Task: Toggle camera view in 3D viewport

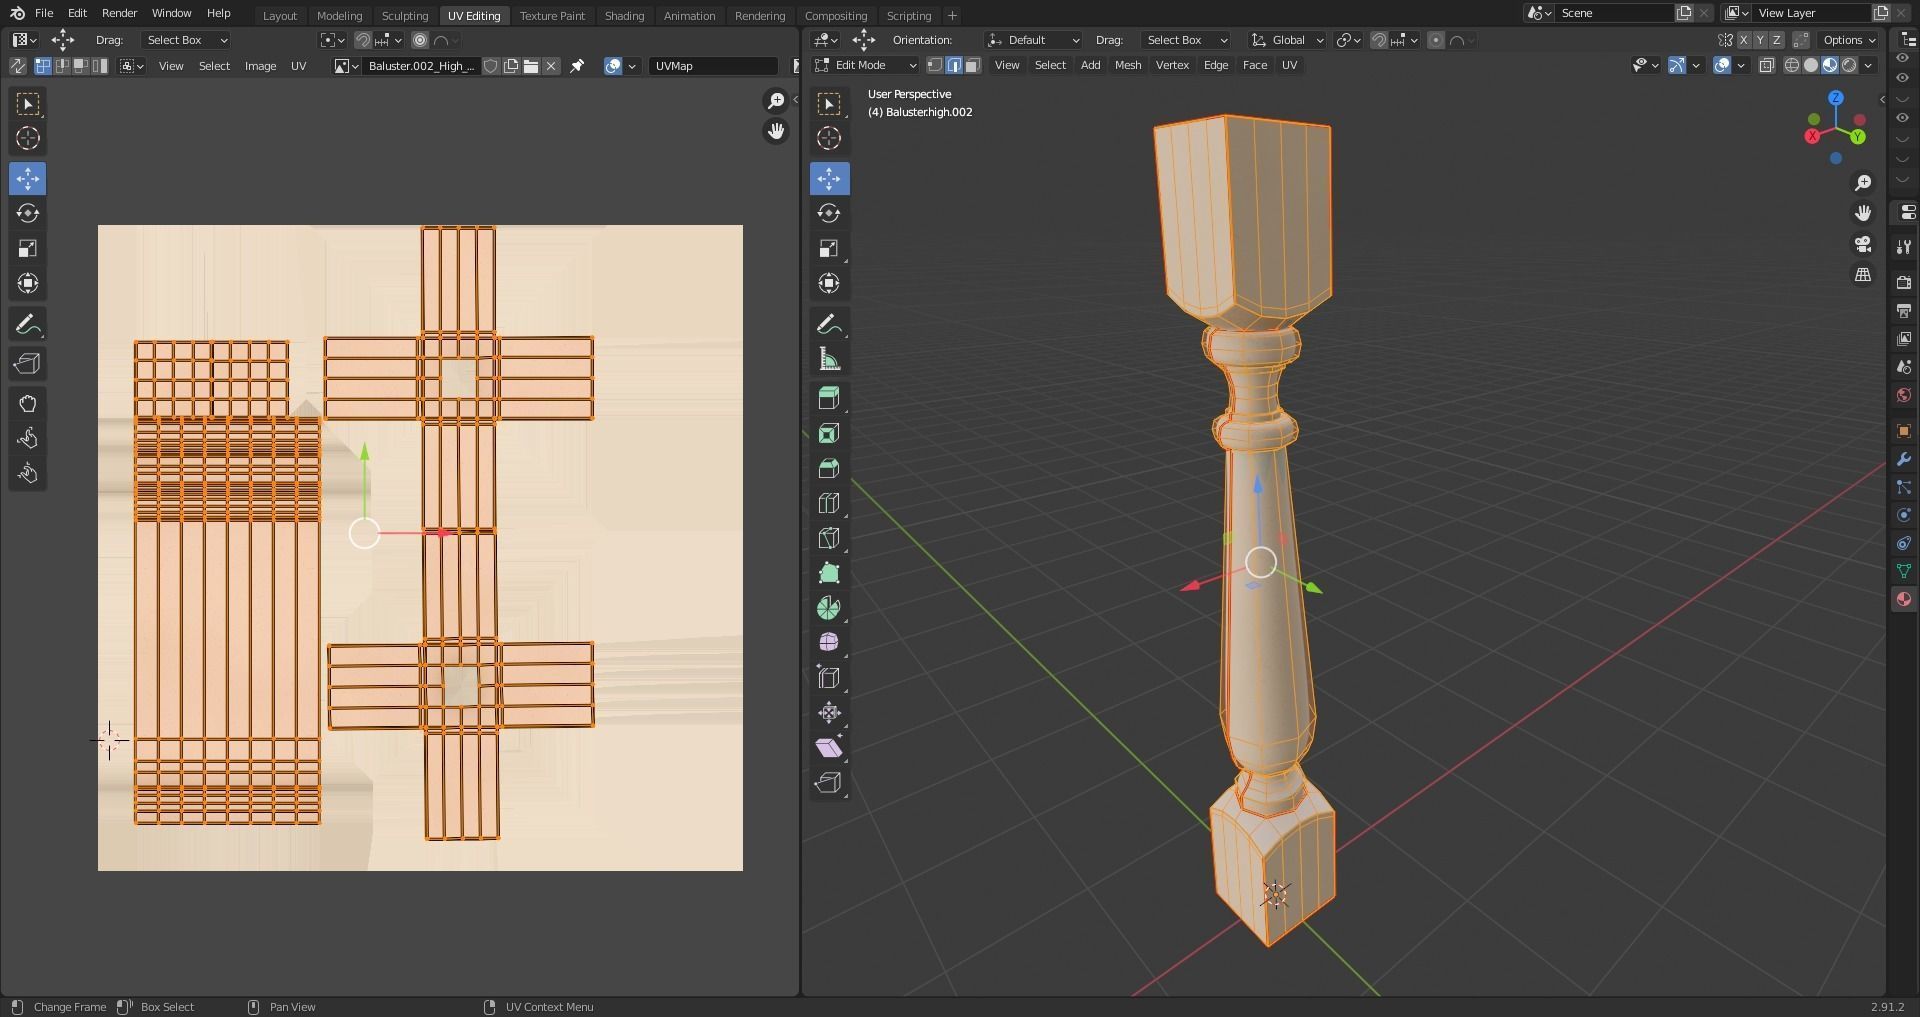Action: pyautogui.click(x=1863, y=244)
